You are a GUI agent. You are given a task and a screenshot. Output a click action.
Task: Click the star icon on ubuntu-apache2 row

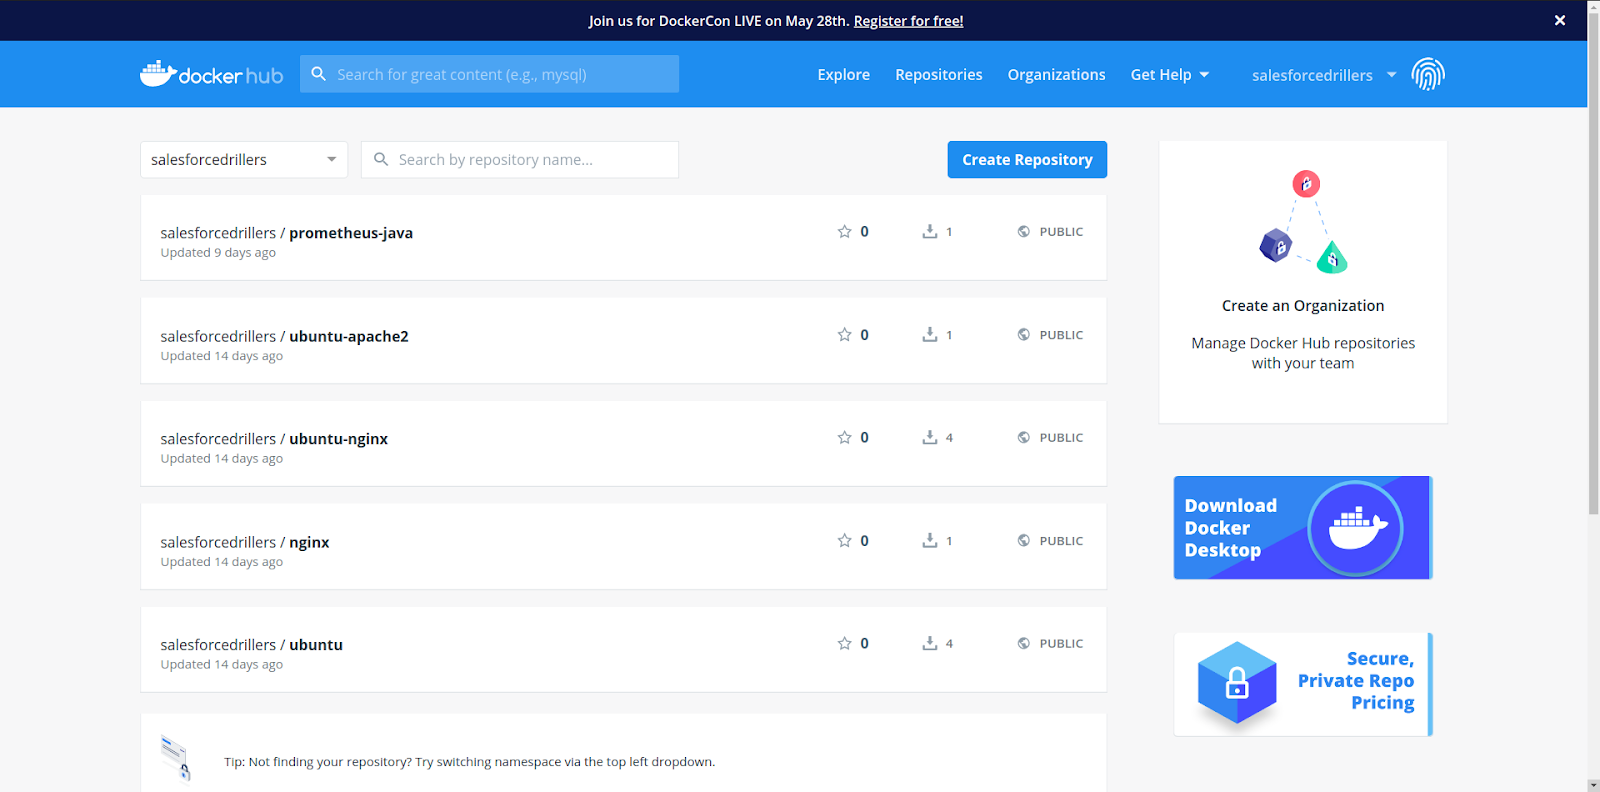tap(844, 334)
